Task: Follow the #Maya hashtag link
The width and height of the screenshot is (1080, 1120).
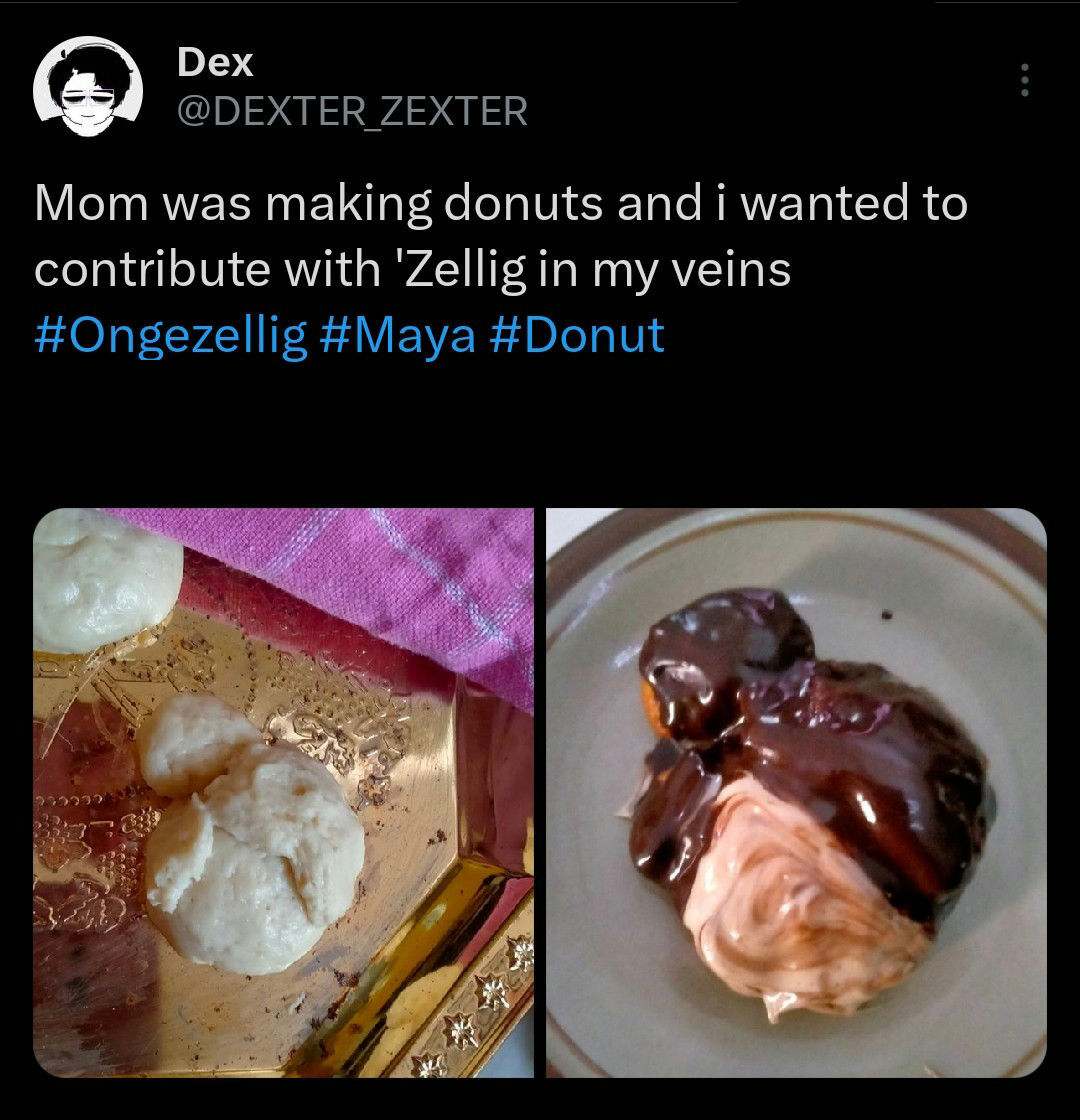Action: pyautogui.click(x=399, y=334)
